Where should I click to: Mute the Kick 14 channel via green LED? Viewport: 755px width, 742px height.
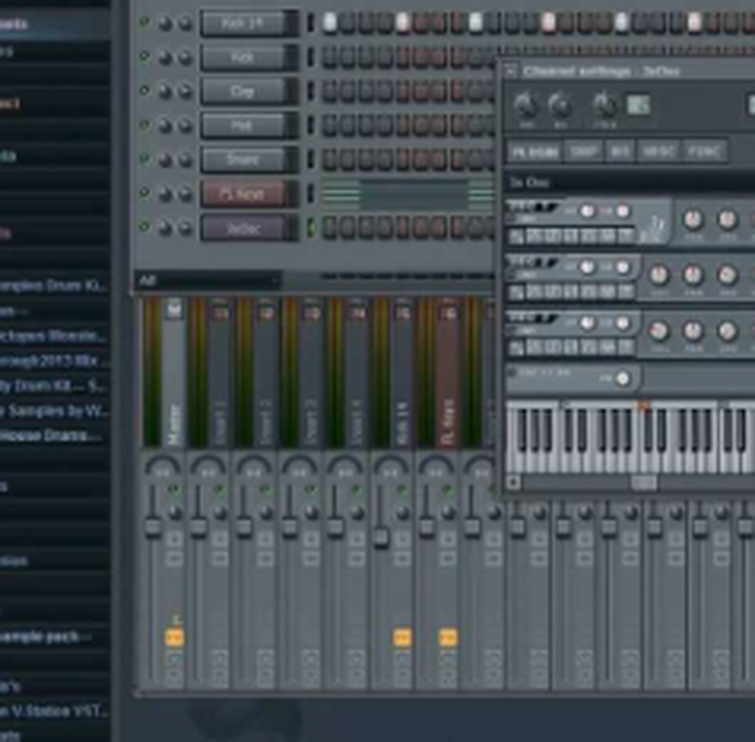coord(144,22)
